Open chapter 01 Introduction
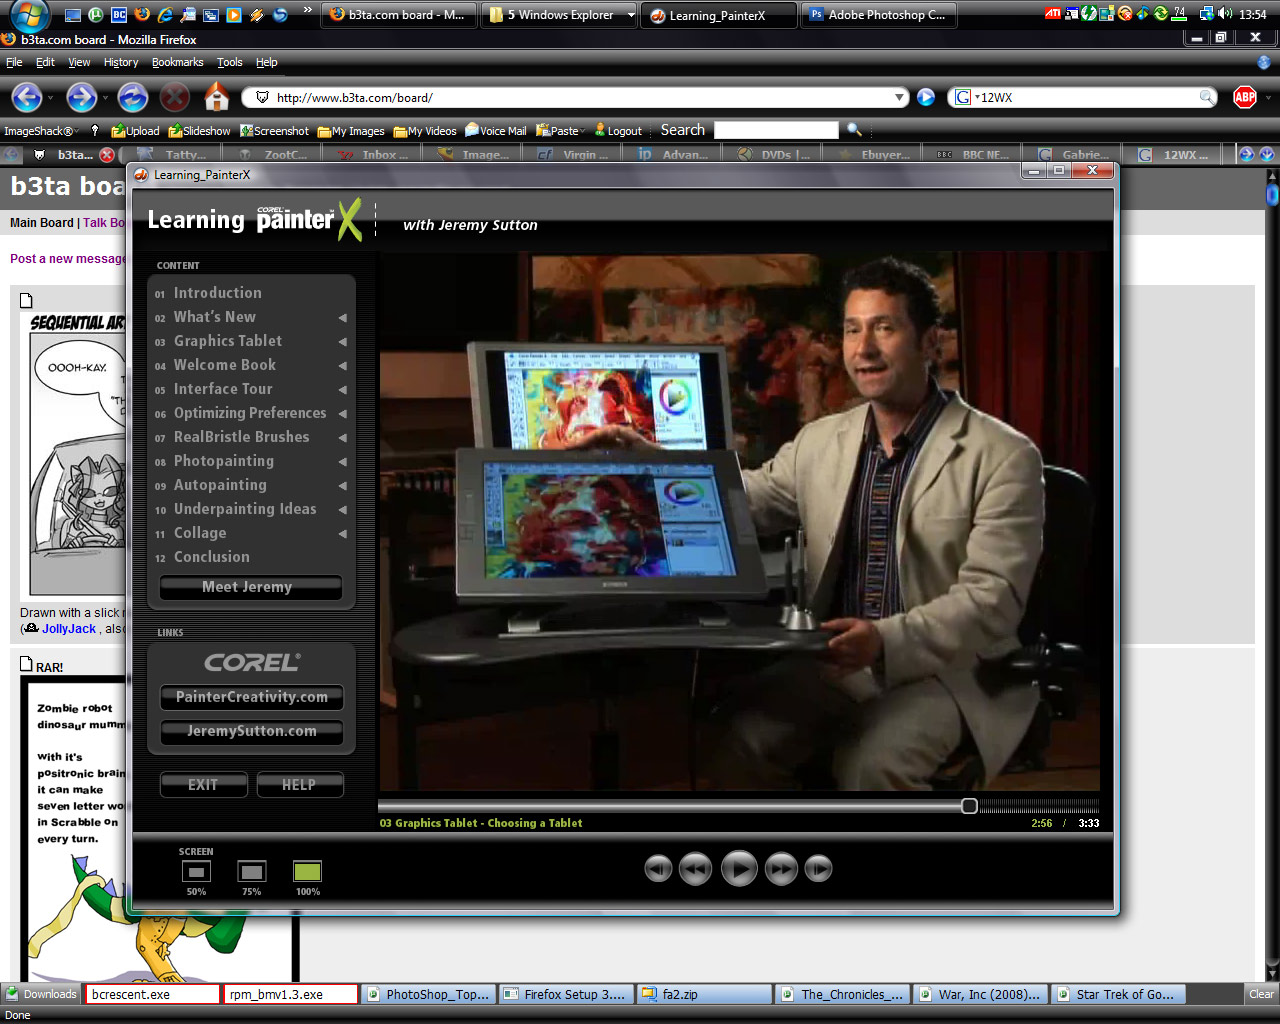Viewport: 1280px width, 1024px height. [217, 293]
